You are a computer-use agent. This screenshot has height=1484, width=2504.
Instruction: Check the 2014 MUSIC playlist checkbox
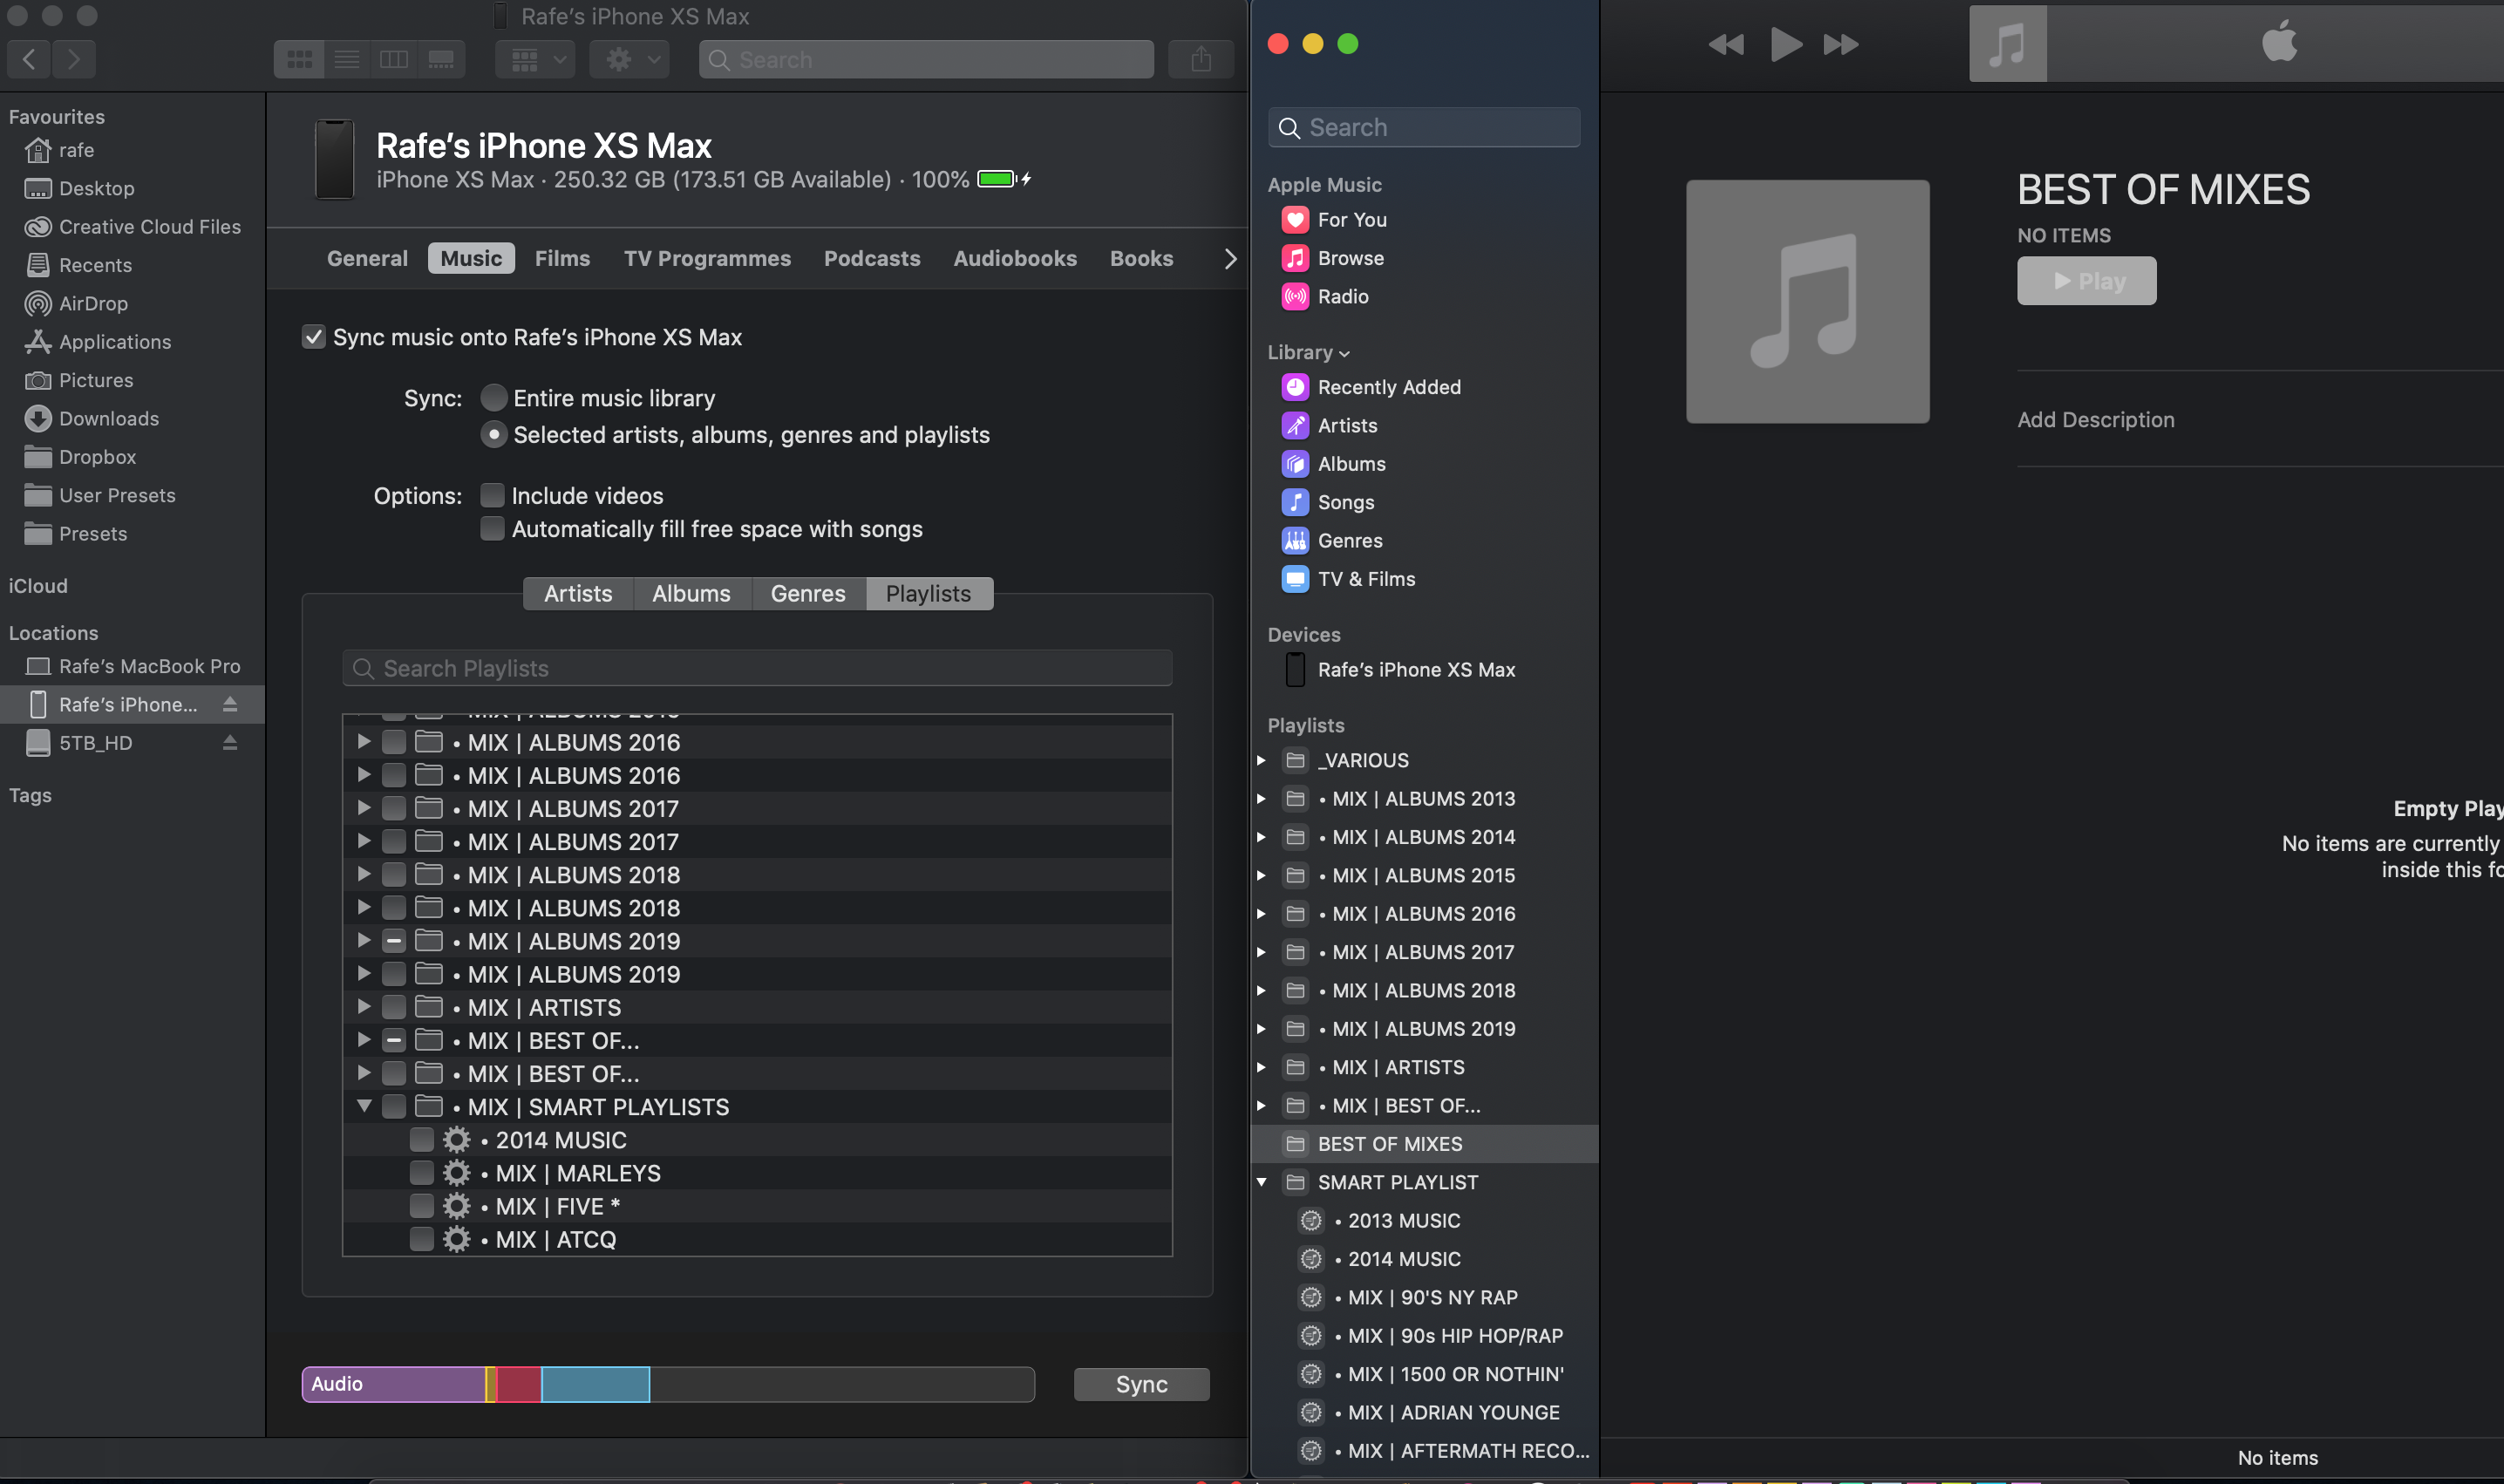(422, 1140)
